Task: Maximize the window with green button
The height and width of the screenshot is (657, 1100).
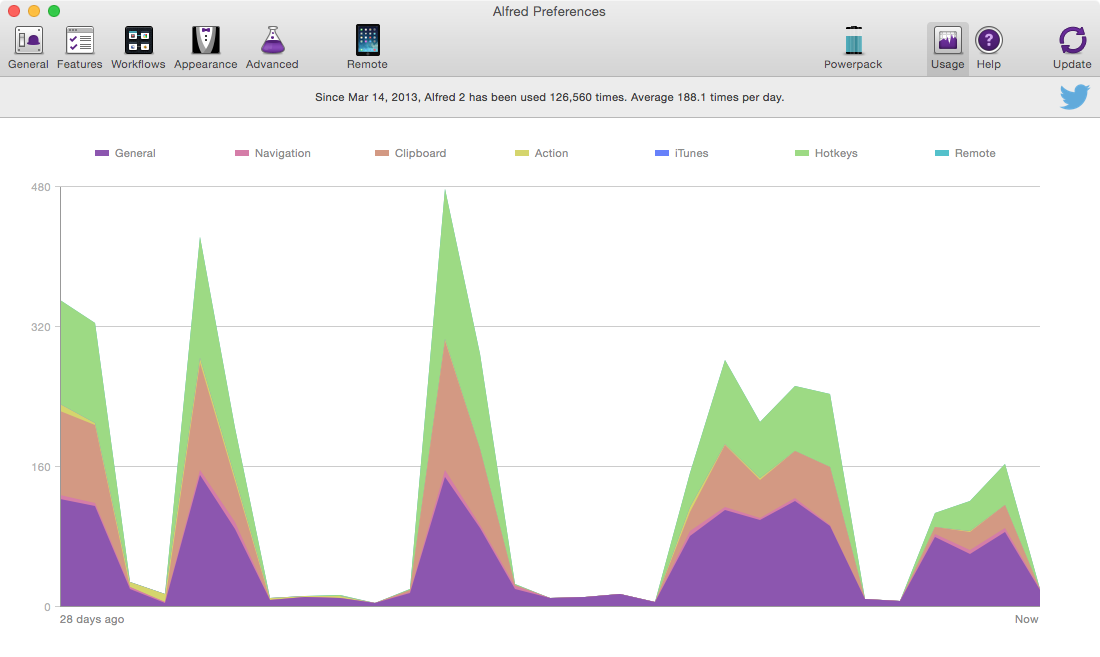Action: click(x=54, y=11)
